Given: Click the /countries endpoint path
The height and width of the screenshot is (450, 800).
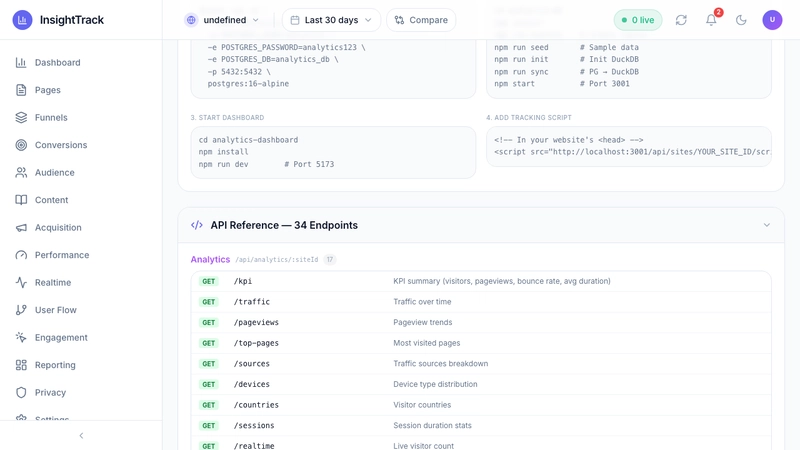Looking at the screenshot, I should [256, 405].
